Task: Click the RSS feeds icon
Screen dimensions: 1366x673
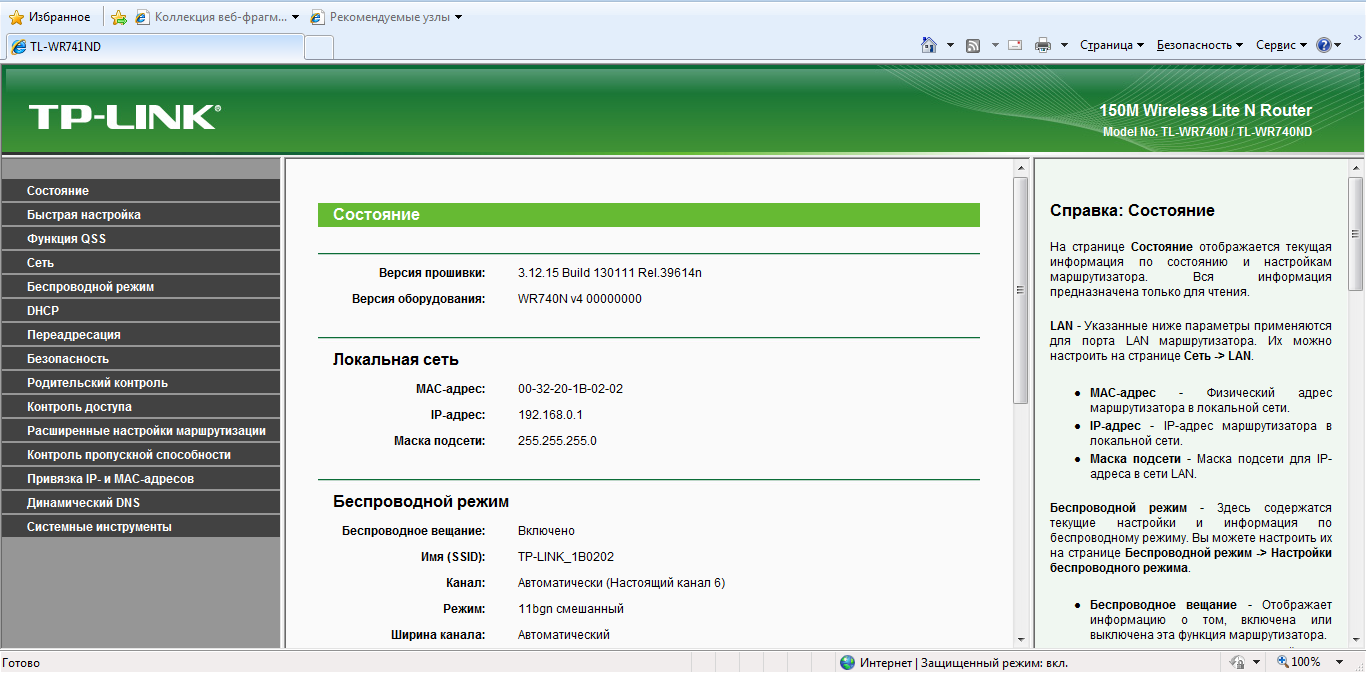Action: coord(972,45)
